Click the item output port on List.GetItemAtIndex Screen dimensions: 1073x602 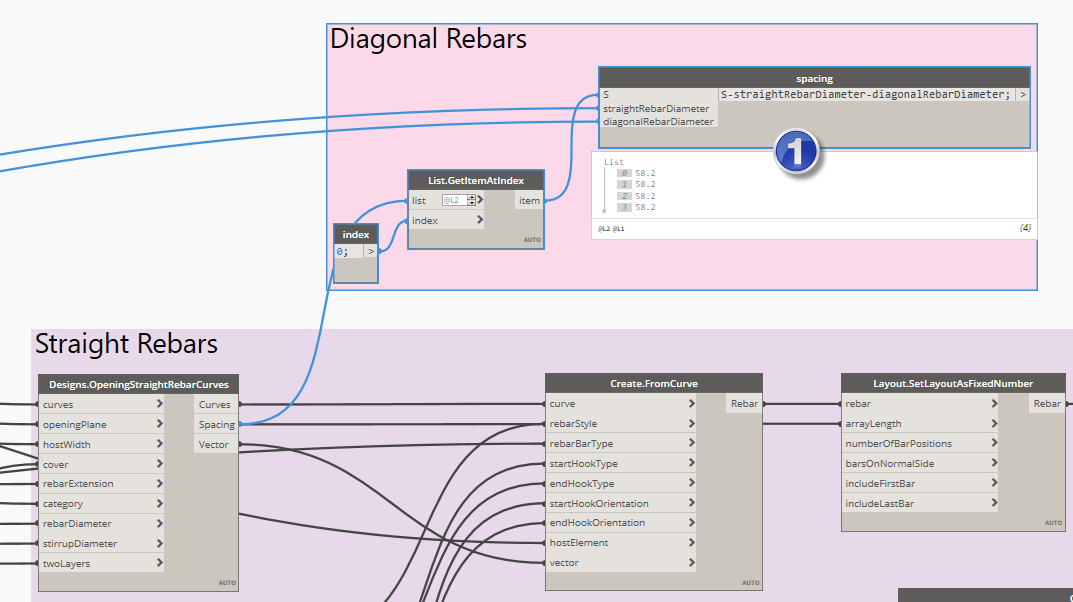coord(529,200)
